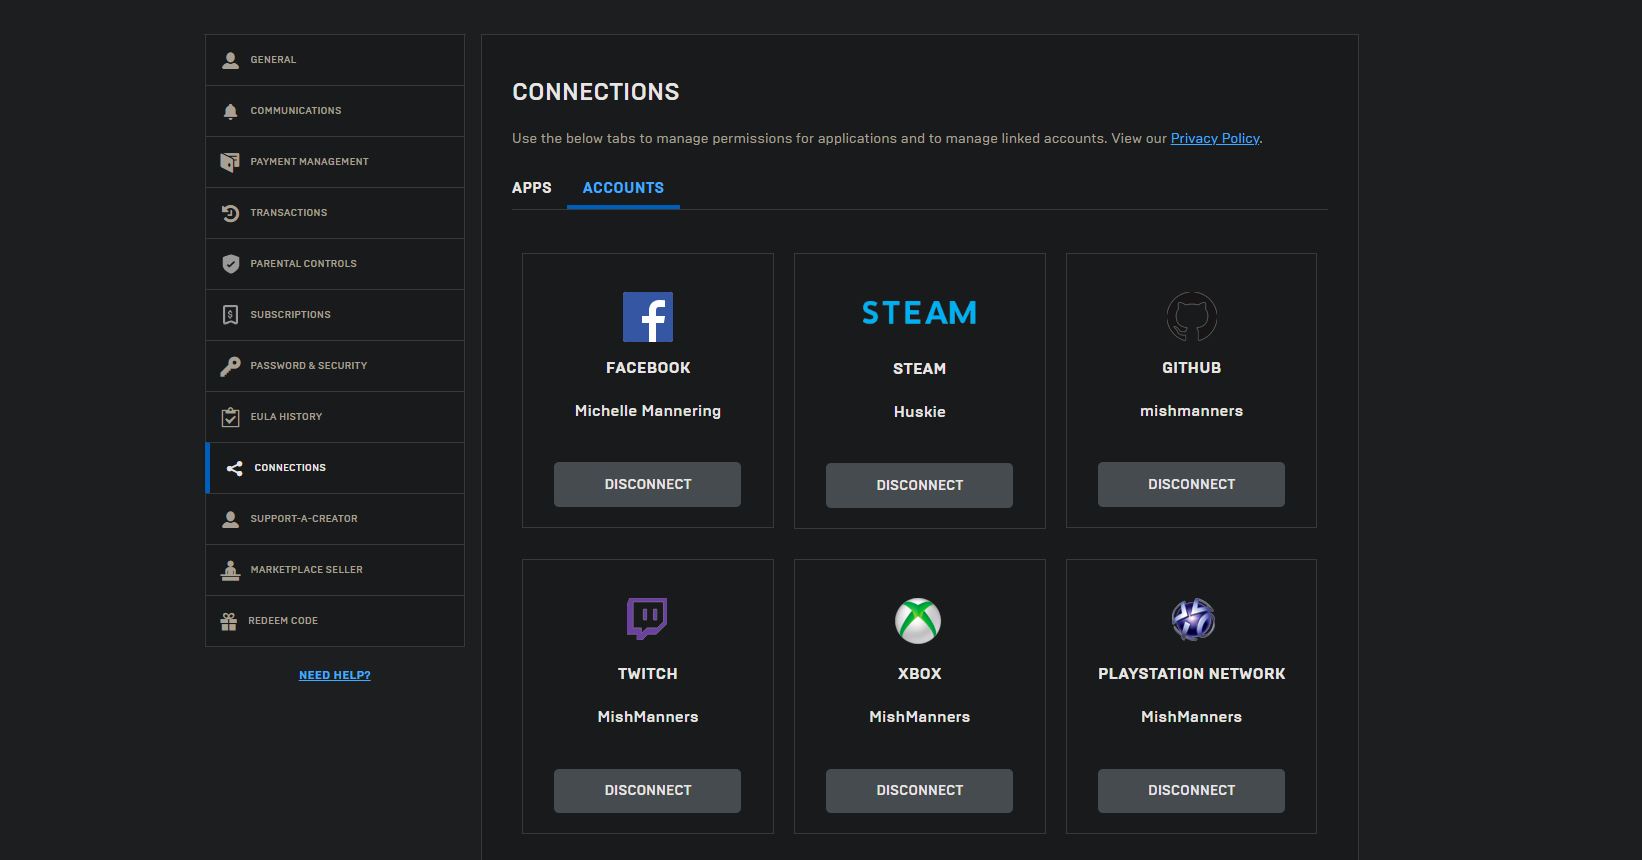The image size is (1642, 860).
Task: Disconnect the PlayStation Network account
Action: pos(1192,790)
